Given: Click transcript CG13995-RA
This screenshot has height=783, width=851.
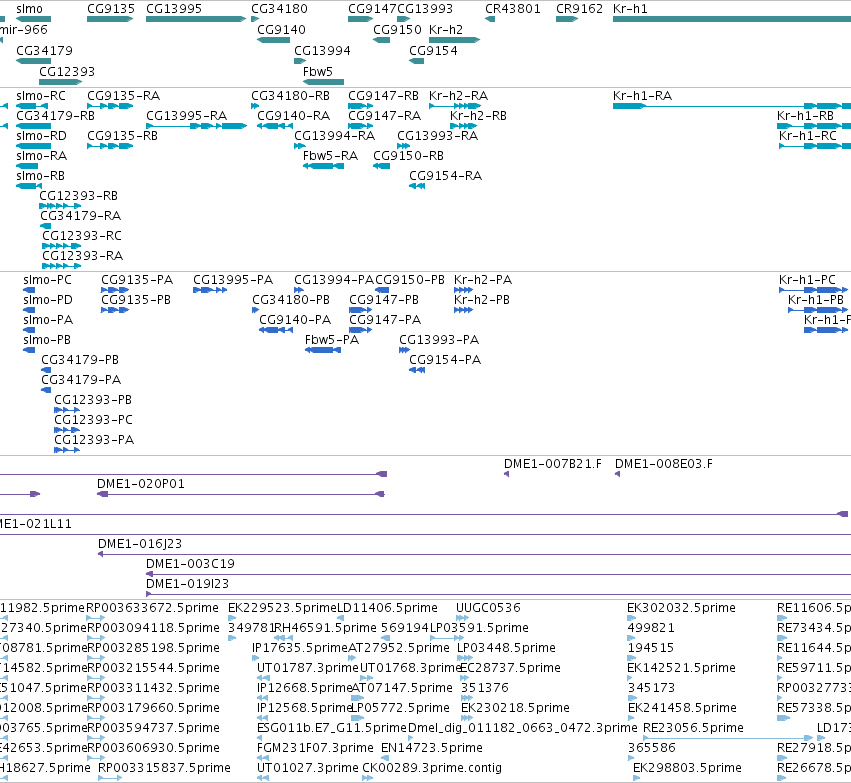Looking at the screenshot, I should pos(186,116).
